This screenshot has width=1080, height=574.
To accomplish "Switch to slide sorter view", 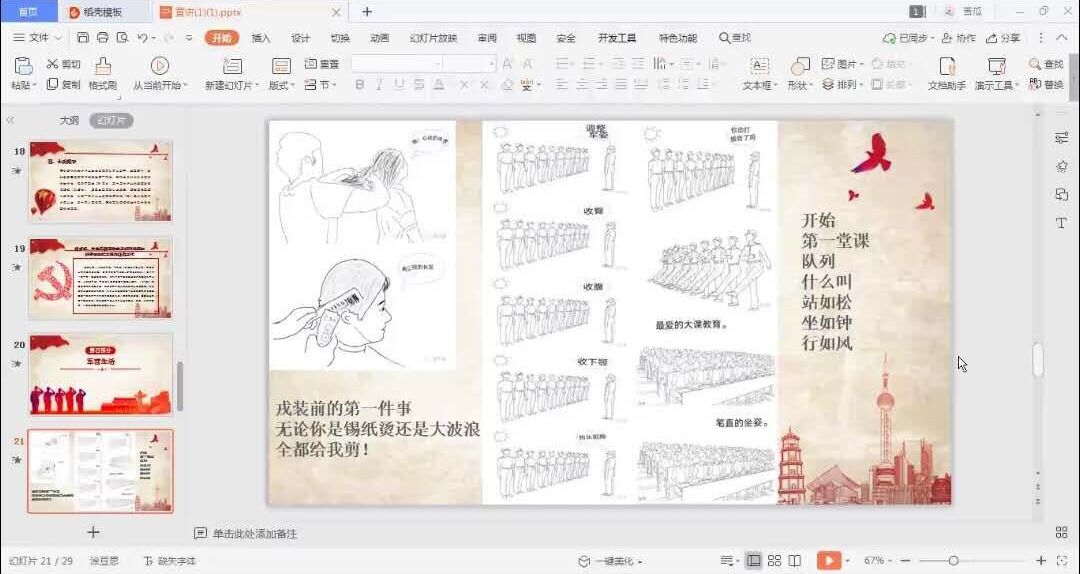I will point(776,561).
